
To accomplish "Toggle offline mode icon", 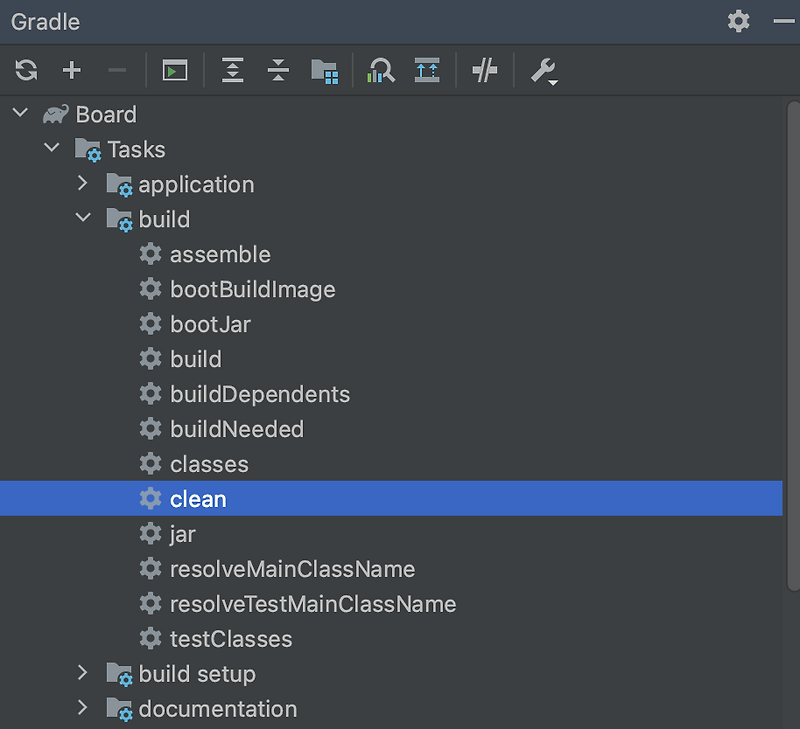I will pos(484,70).
